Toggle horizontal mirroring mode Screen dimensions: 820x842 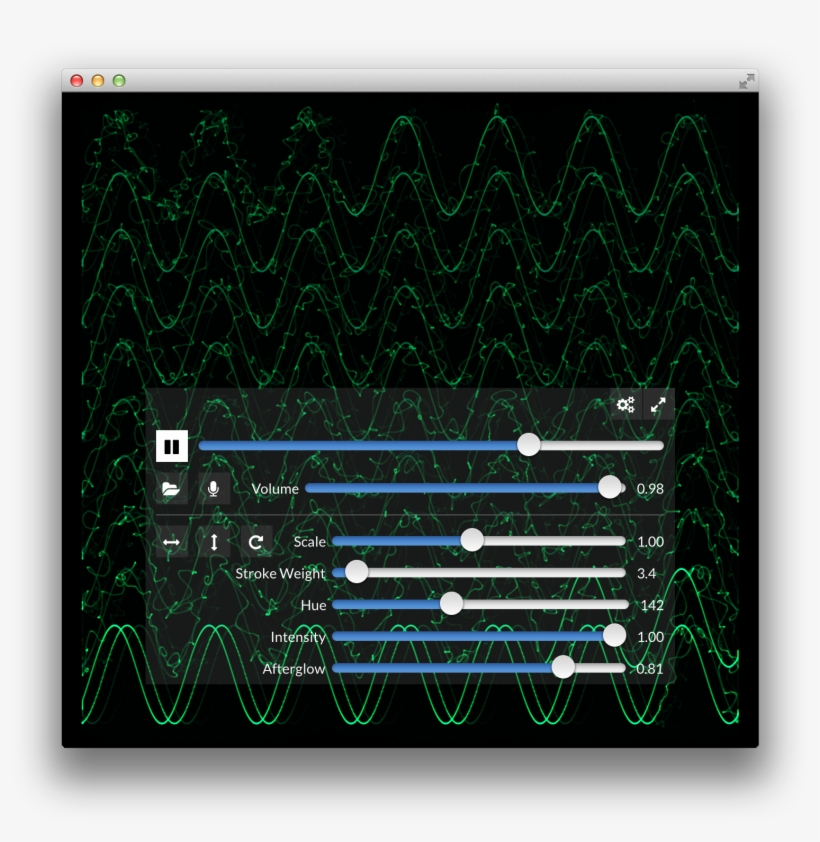pos(170,541)
